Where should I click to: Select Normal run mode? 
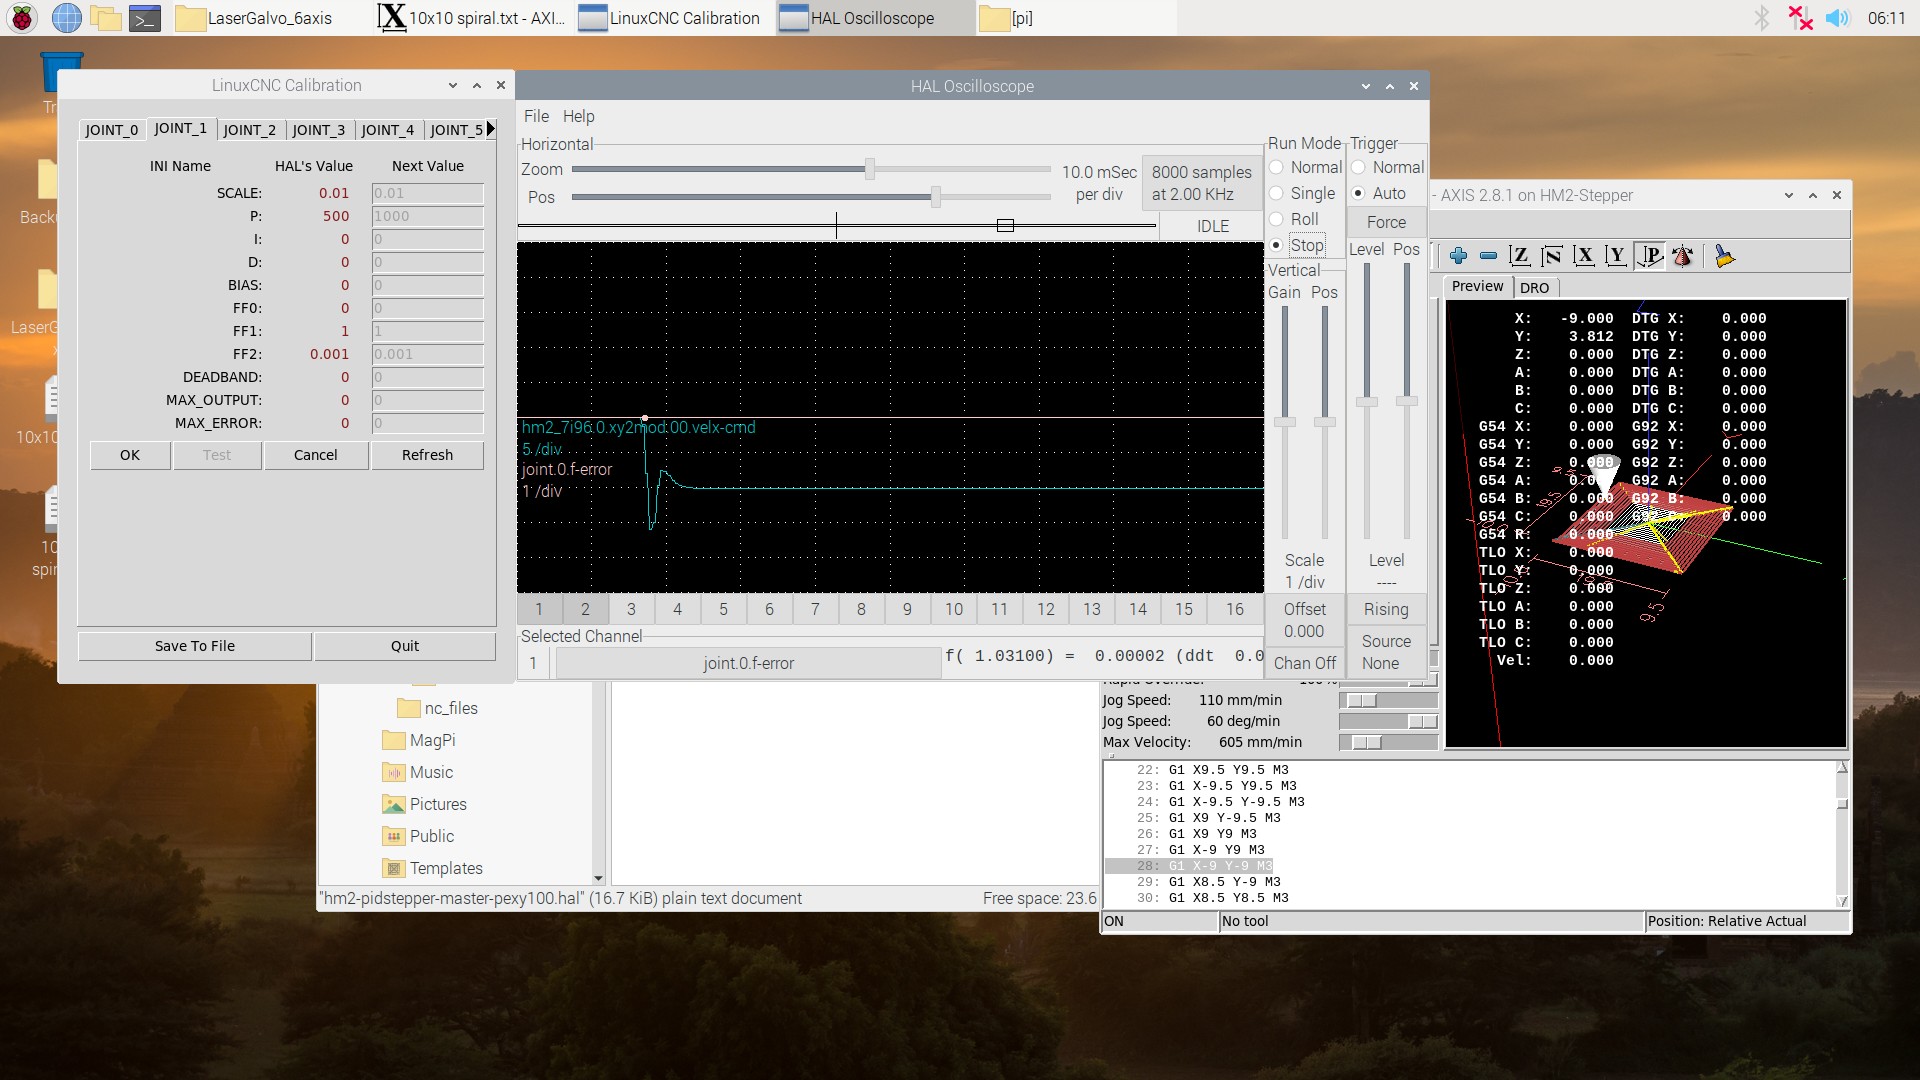[1306, 167]
